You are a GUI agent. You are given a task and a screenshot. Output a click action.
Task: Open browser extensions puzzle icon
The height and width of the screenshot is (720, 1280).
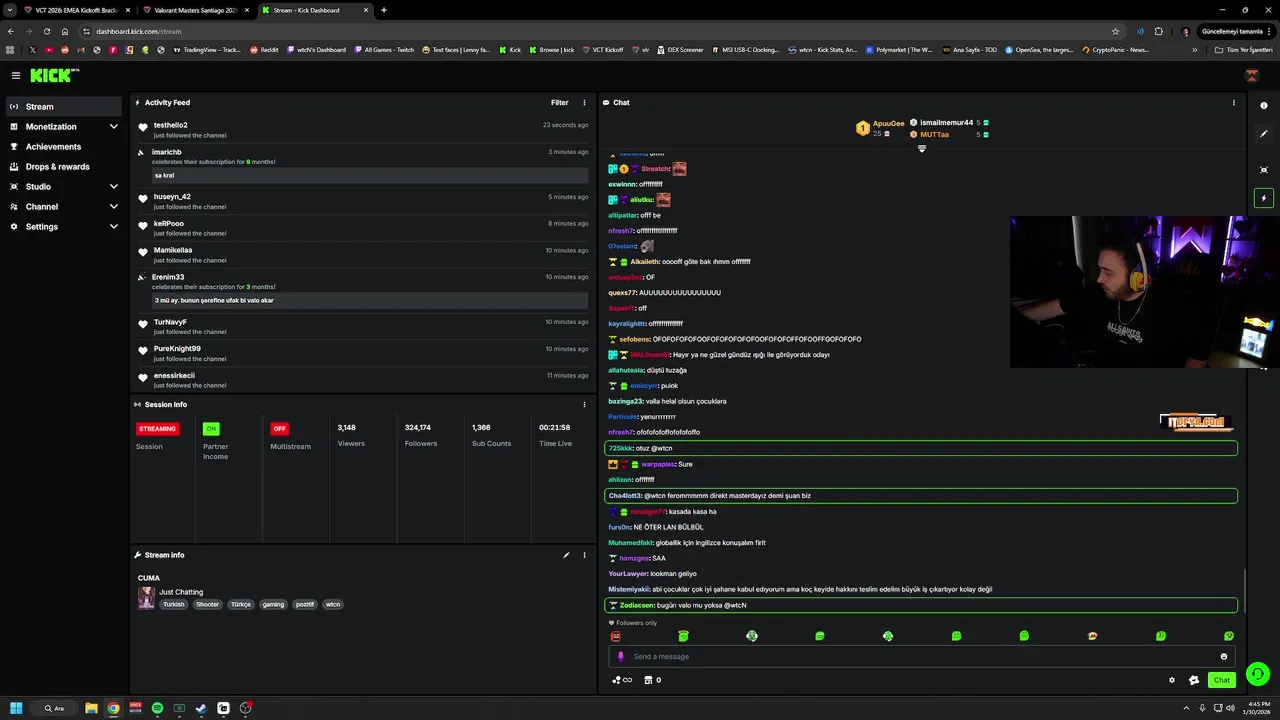pyautogui.click(x=1159, y=31)
